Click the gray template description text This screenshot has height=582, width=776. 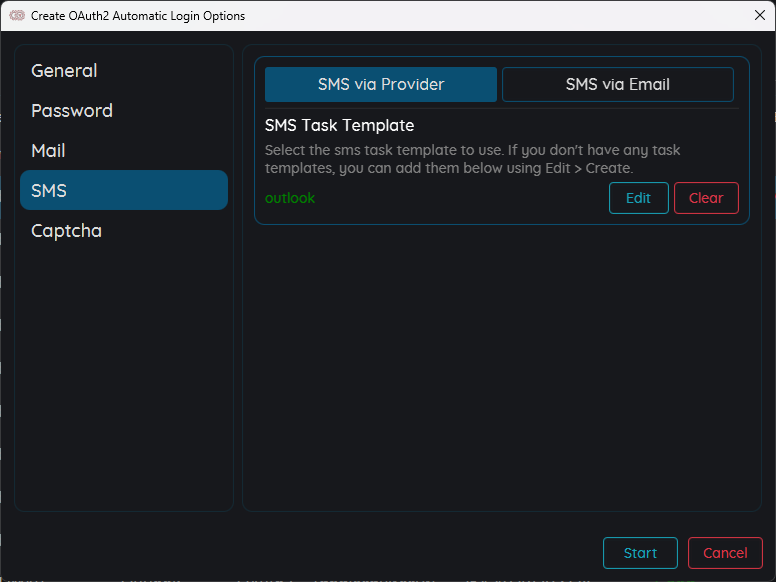coord(472,159)
